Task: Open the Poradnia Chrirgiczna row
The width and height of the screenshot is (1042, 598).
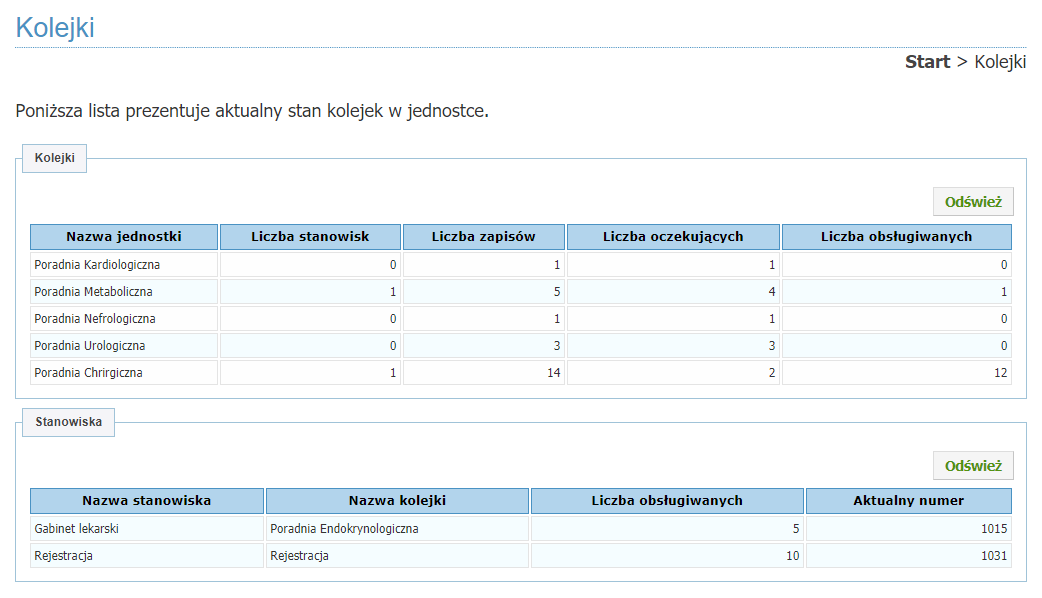Action: coord(89,373)
